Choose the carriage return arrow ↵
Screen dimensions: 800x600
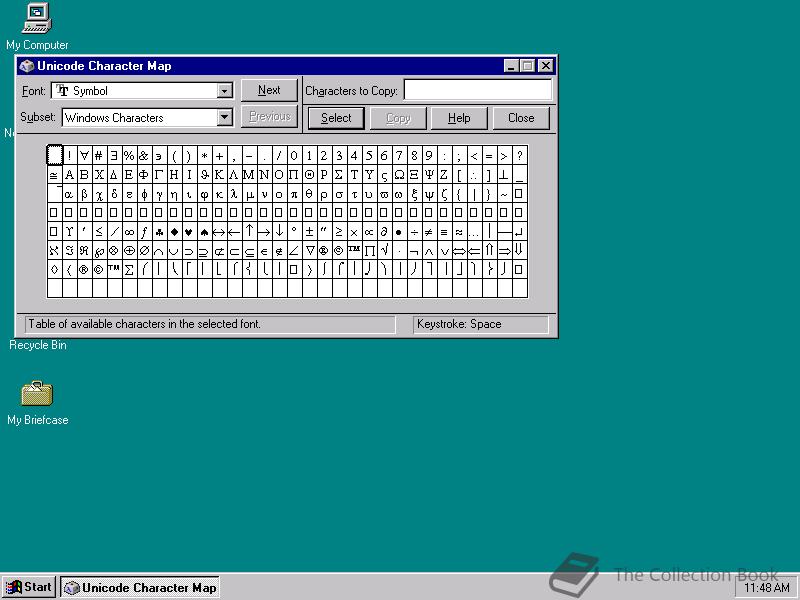519,232
